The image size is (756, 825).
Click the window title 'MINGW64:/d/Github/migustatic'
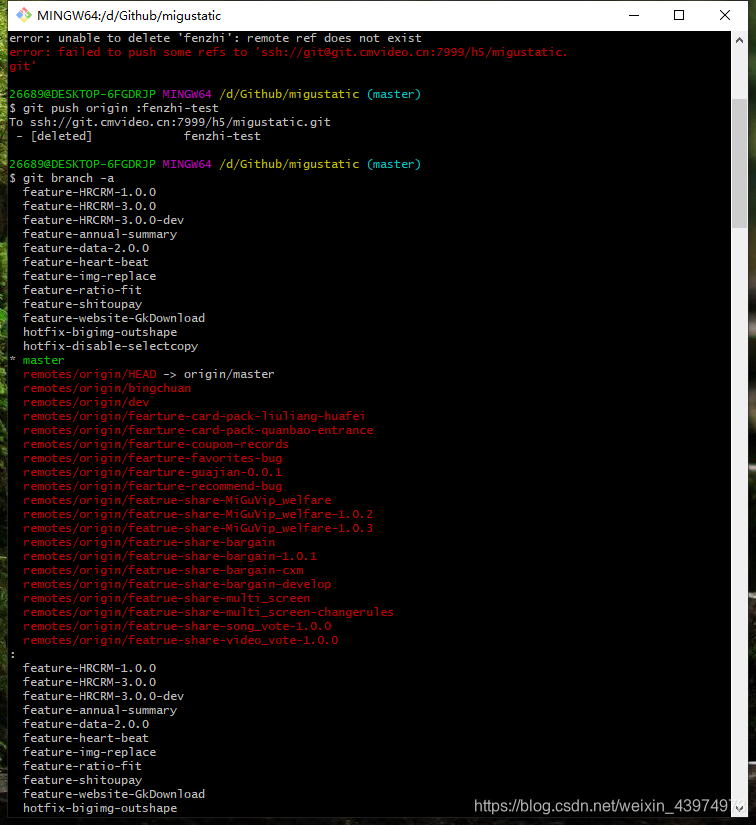pos(129,16)
